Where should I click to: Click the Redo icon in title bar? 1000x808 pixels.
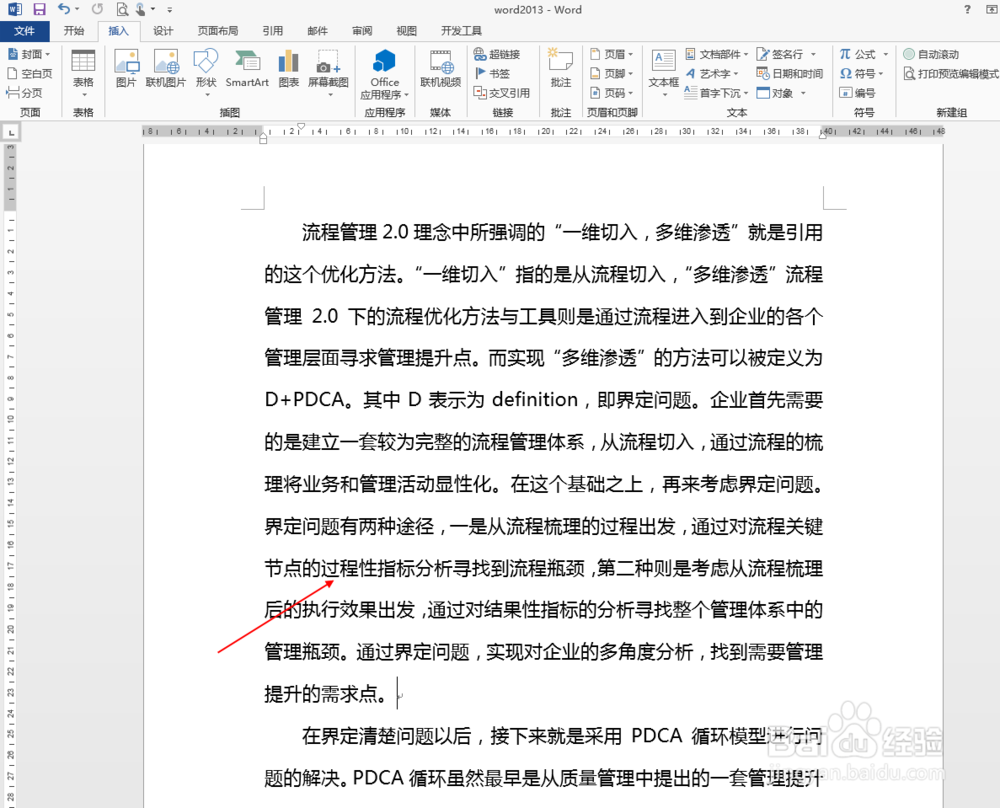(97, 9)
